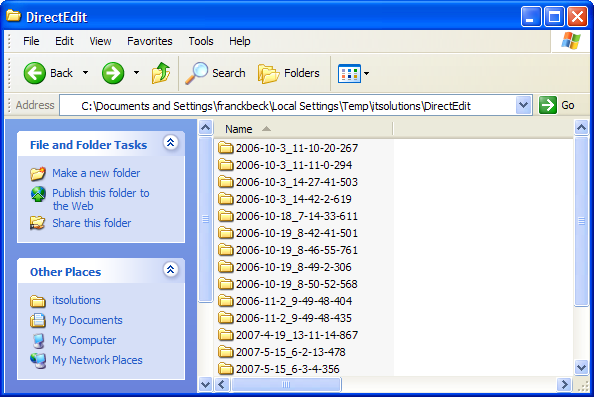The image size is (594, 397).
Task: Expand the Address bar dropdown
Action: point(523,105)
